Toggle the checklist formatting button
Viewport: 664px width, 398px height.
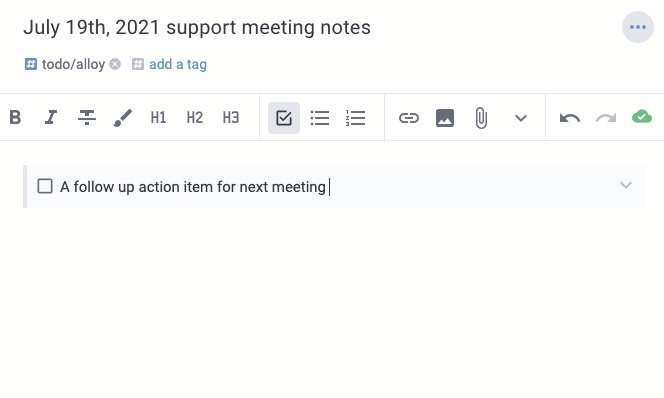[284, 118]
